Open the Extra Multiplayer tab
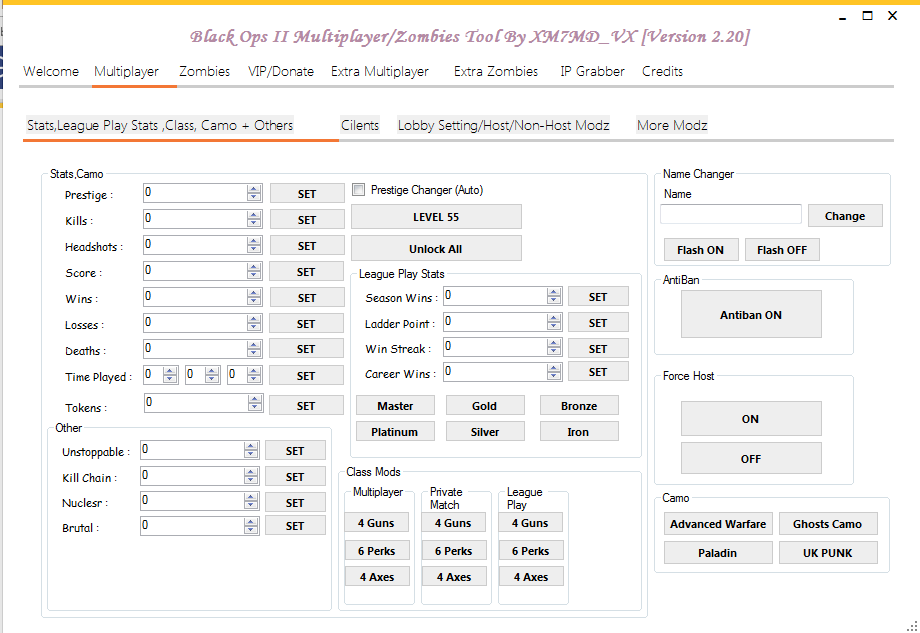This screenshot has height=633, width=920. click(x=380, y=72)
